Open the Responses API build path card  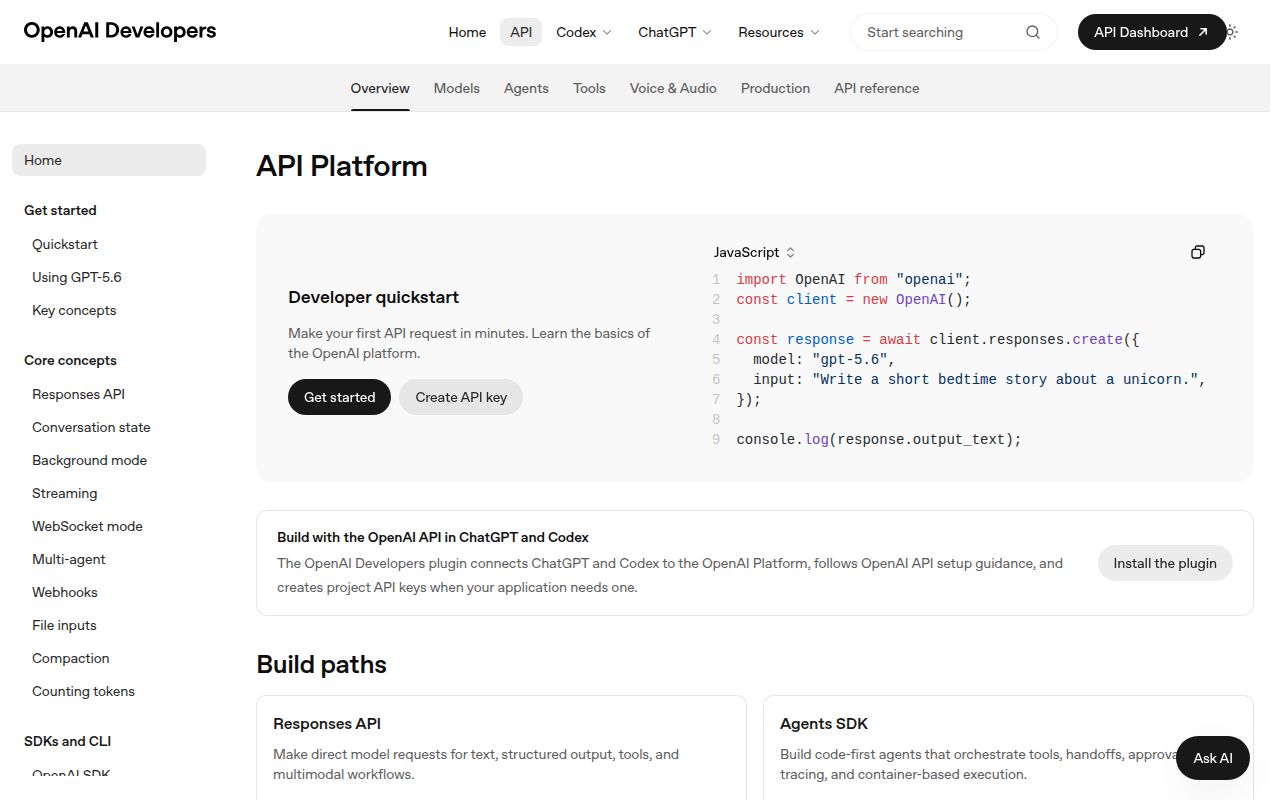(501, 747)
